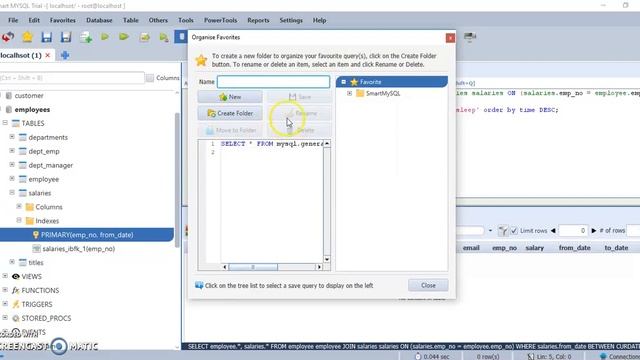The width and height of the screenshot is (640, 360).
Task: Click the yellow star favorites toolbar icon
Action: (x=27, y=37)
